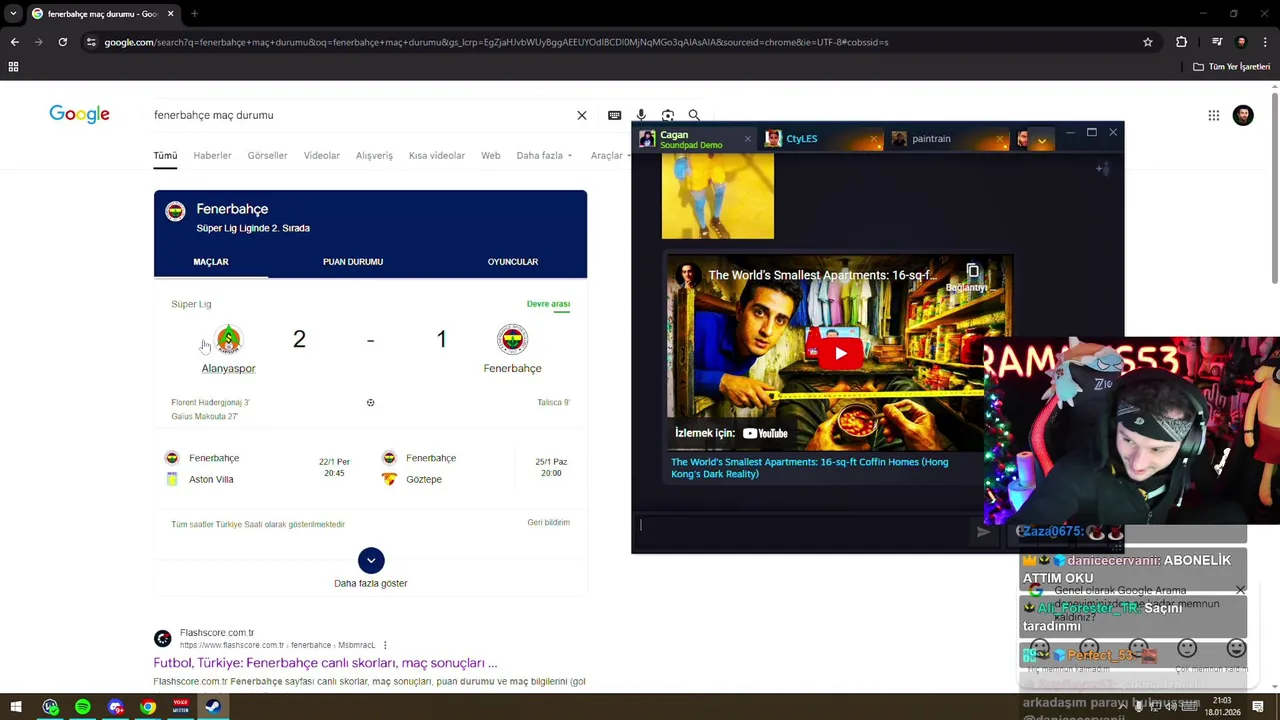
Task: Switch to the Web results tab
Action: [491, 155]
